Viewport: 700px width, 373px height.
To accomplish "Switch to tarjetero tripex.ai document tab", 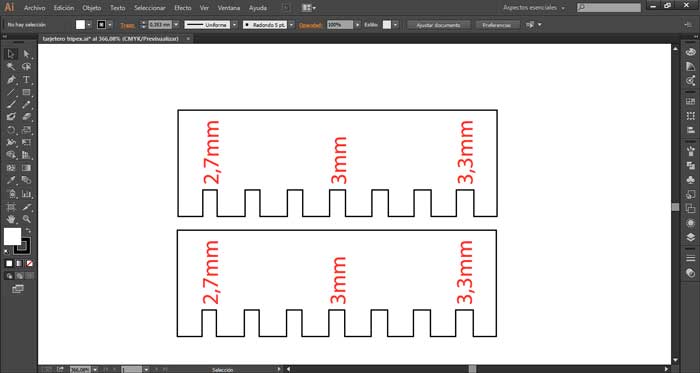I will point(110,39).
